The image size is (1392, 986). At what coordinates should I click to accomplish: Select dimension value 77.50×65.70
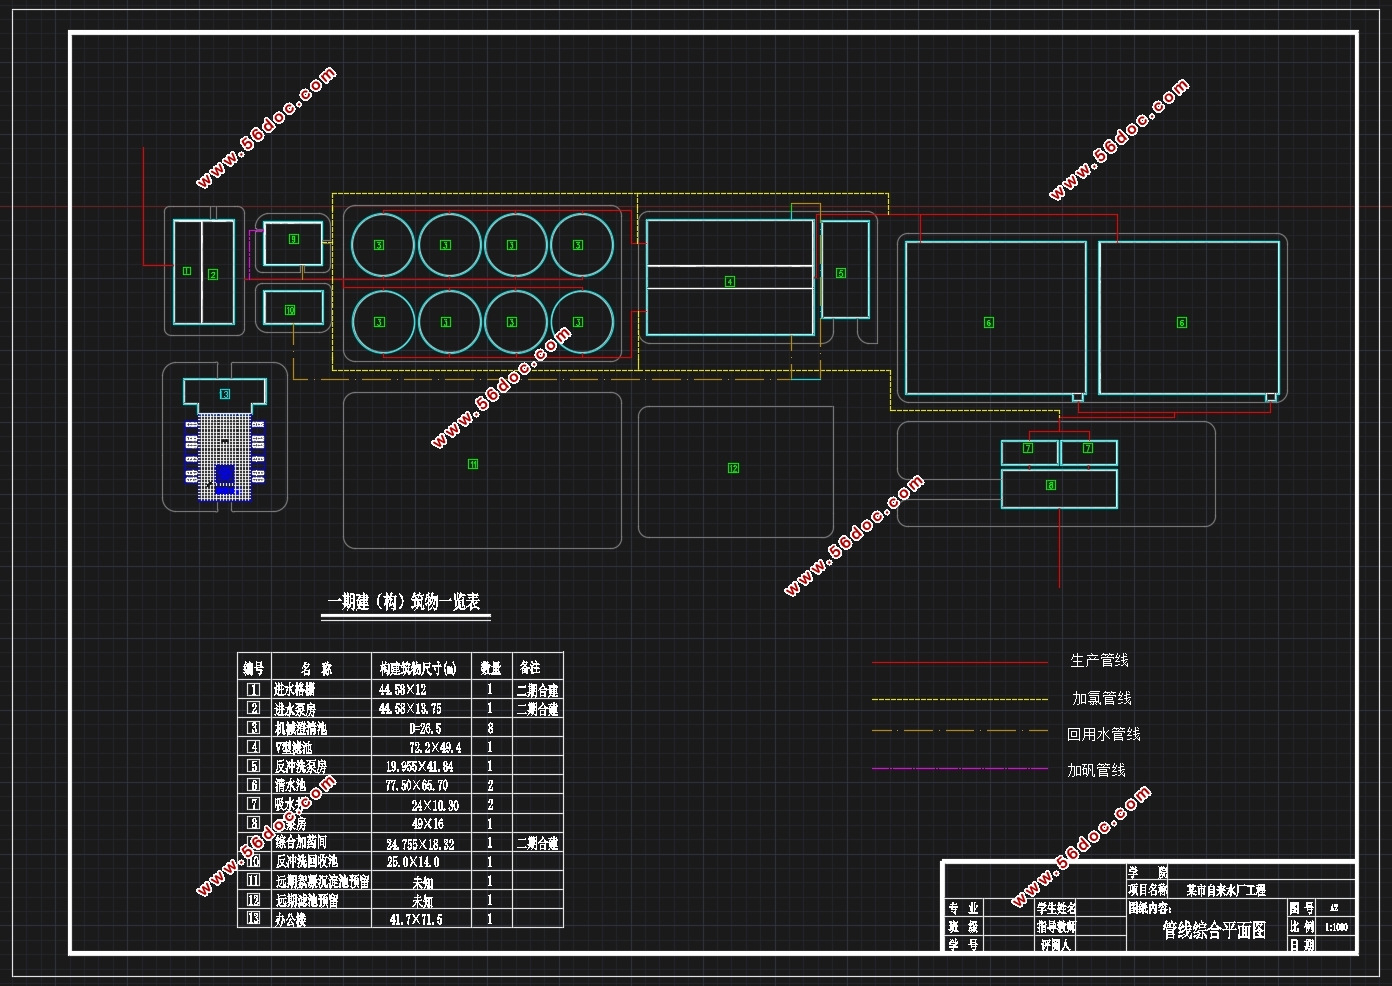click(416, 785)
